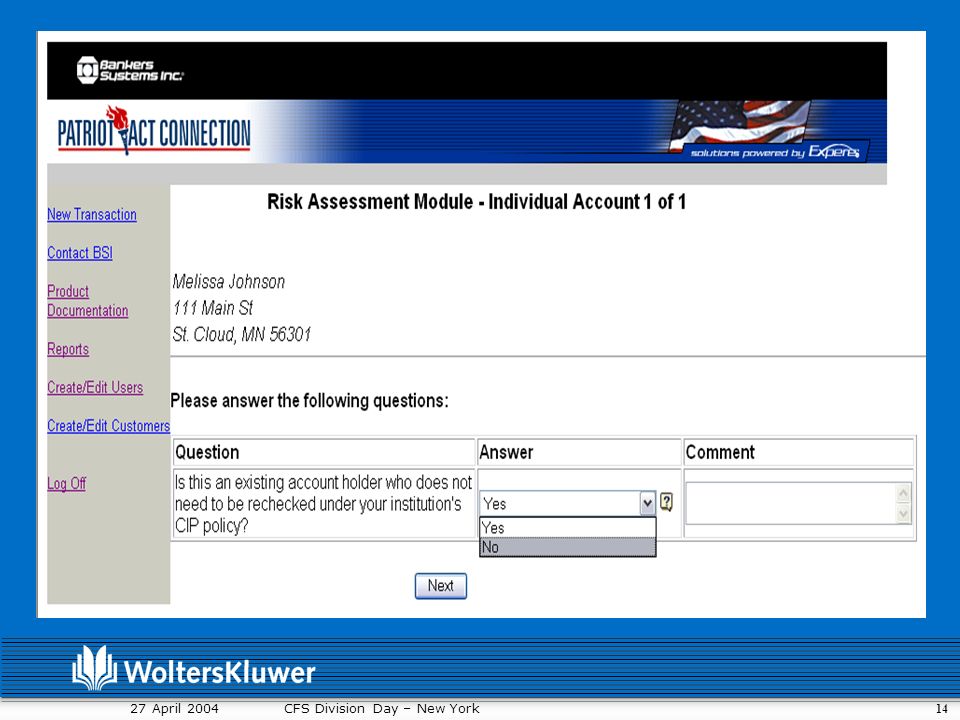This screenshot has height=720, width=960.
Task: Click the Contact BSI link
Action: (x=80, y=253)
